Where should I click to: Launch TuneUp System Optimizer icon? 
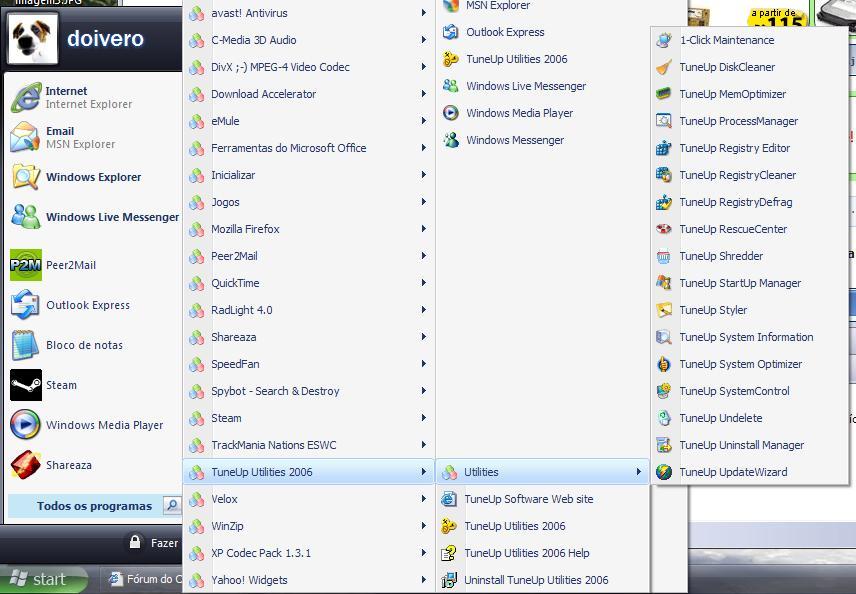pos(663,364)
